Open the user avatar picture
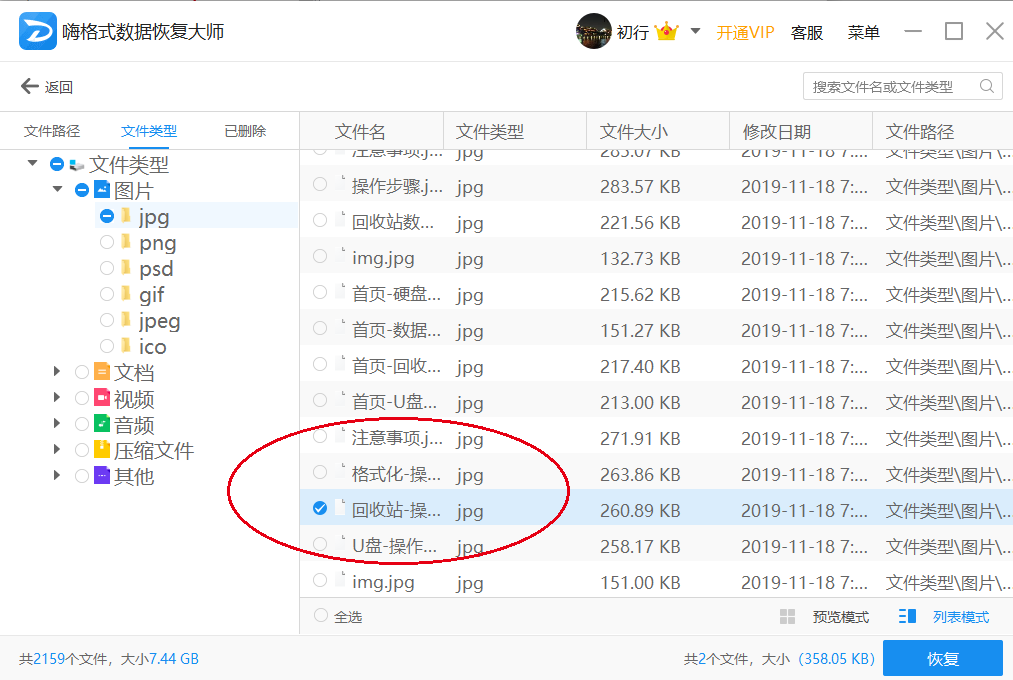 (593, 31)
